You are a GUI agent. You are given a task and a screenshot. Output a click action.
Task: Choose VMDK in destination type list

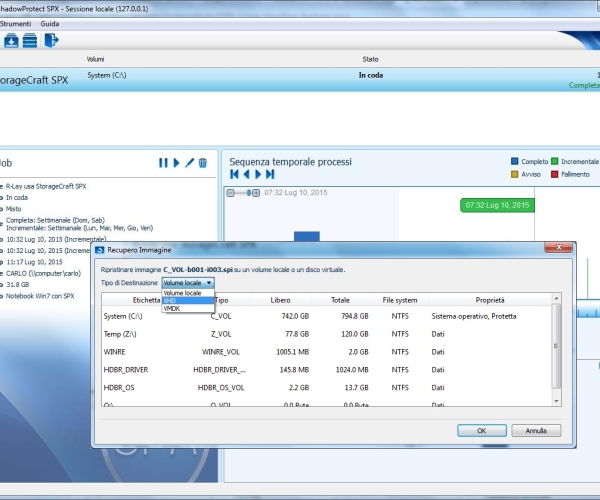(172, 309)
